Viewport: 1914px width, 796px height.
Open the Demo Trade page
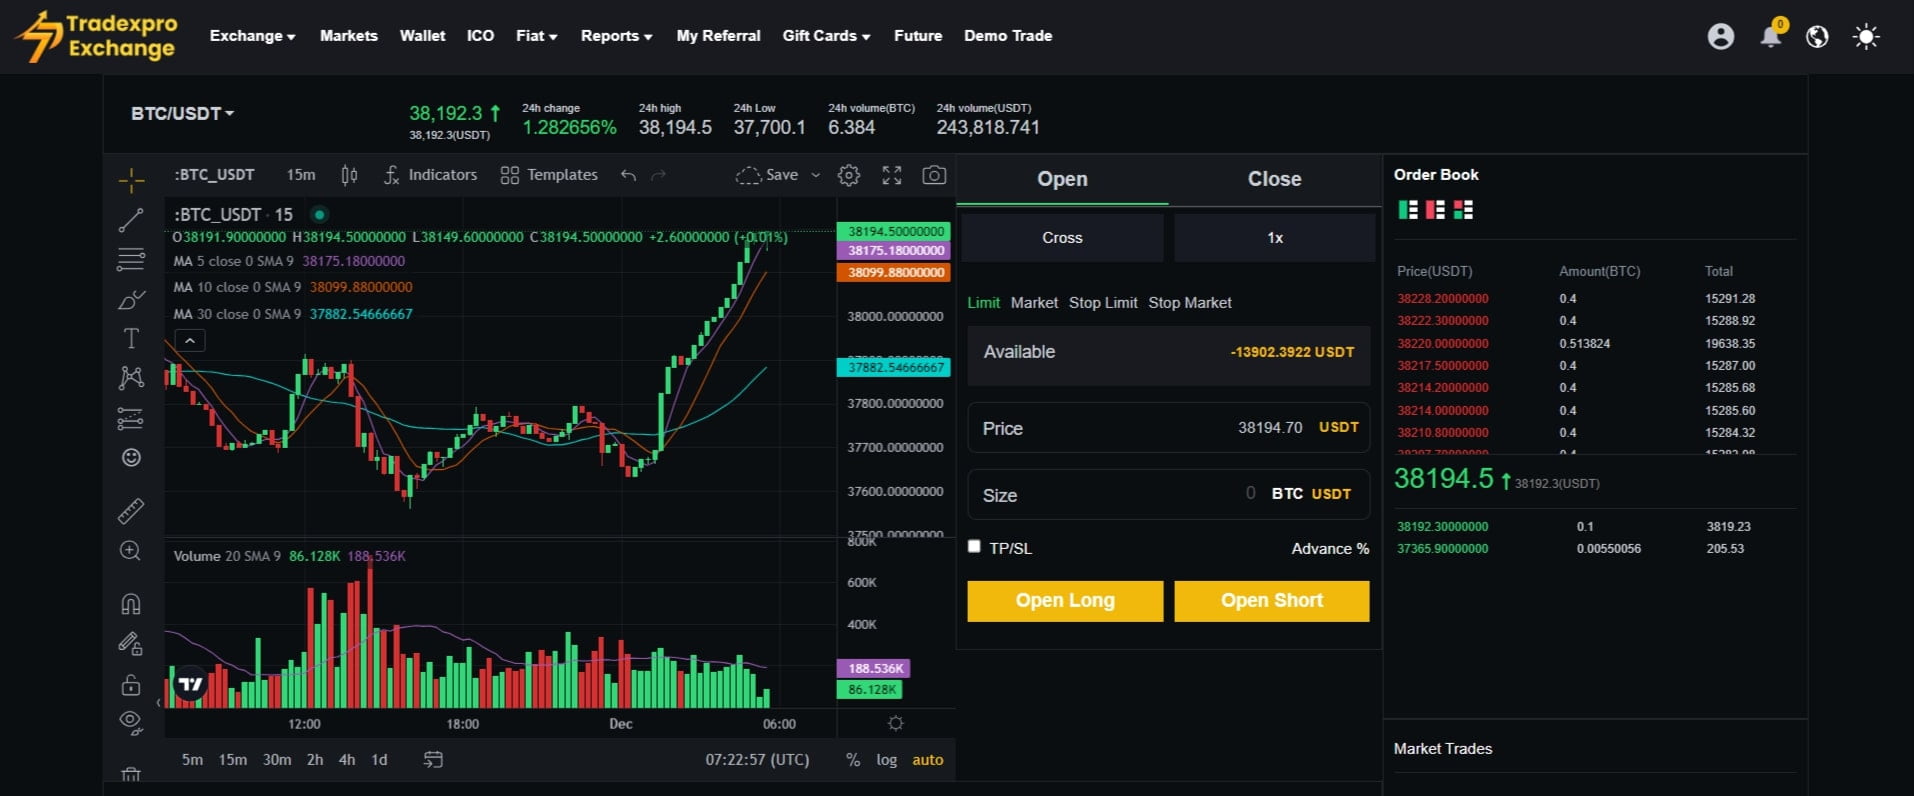click(x=1008, y=36)
